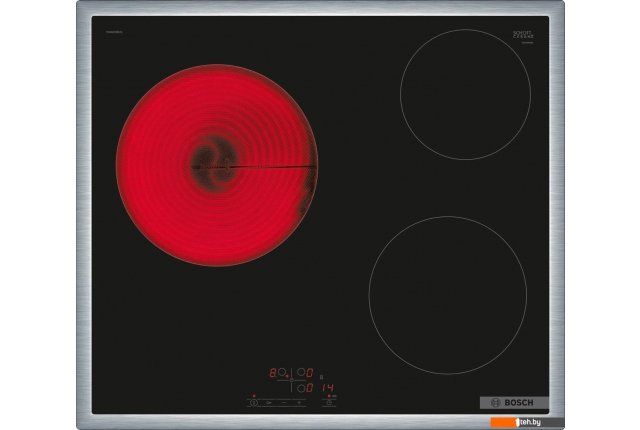
Task: Click the lower right zone level display
Action: click(311, 386)
